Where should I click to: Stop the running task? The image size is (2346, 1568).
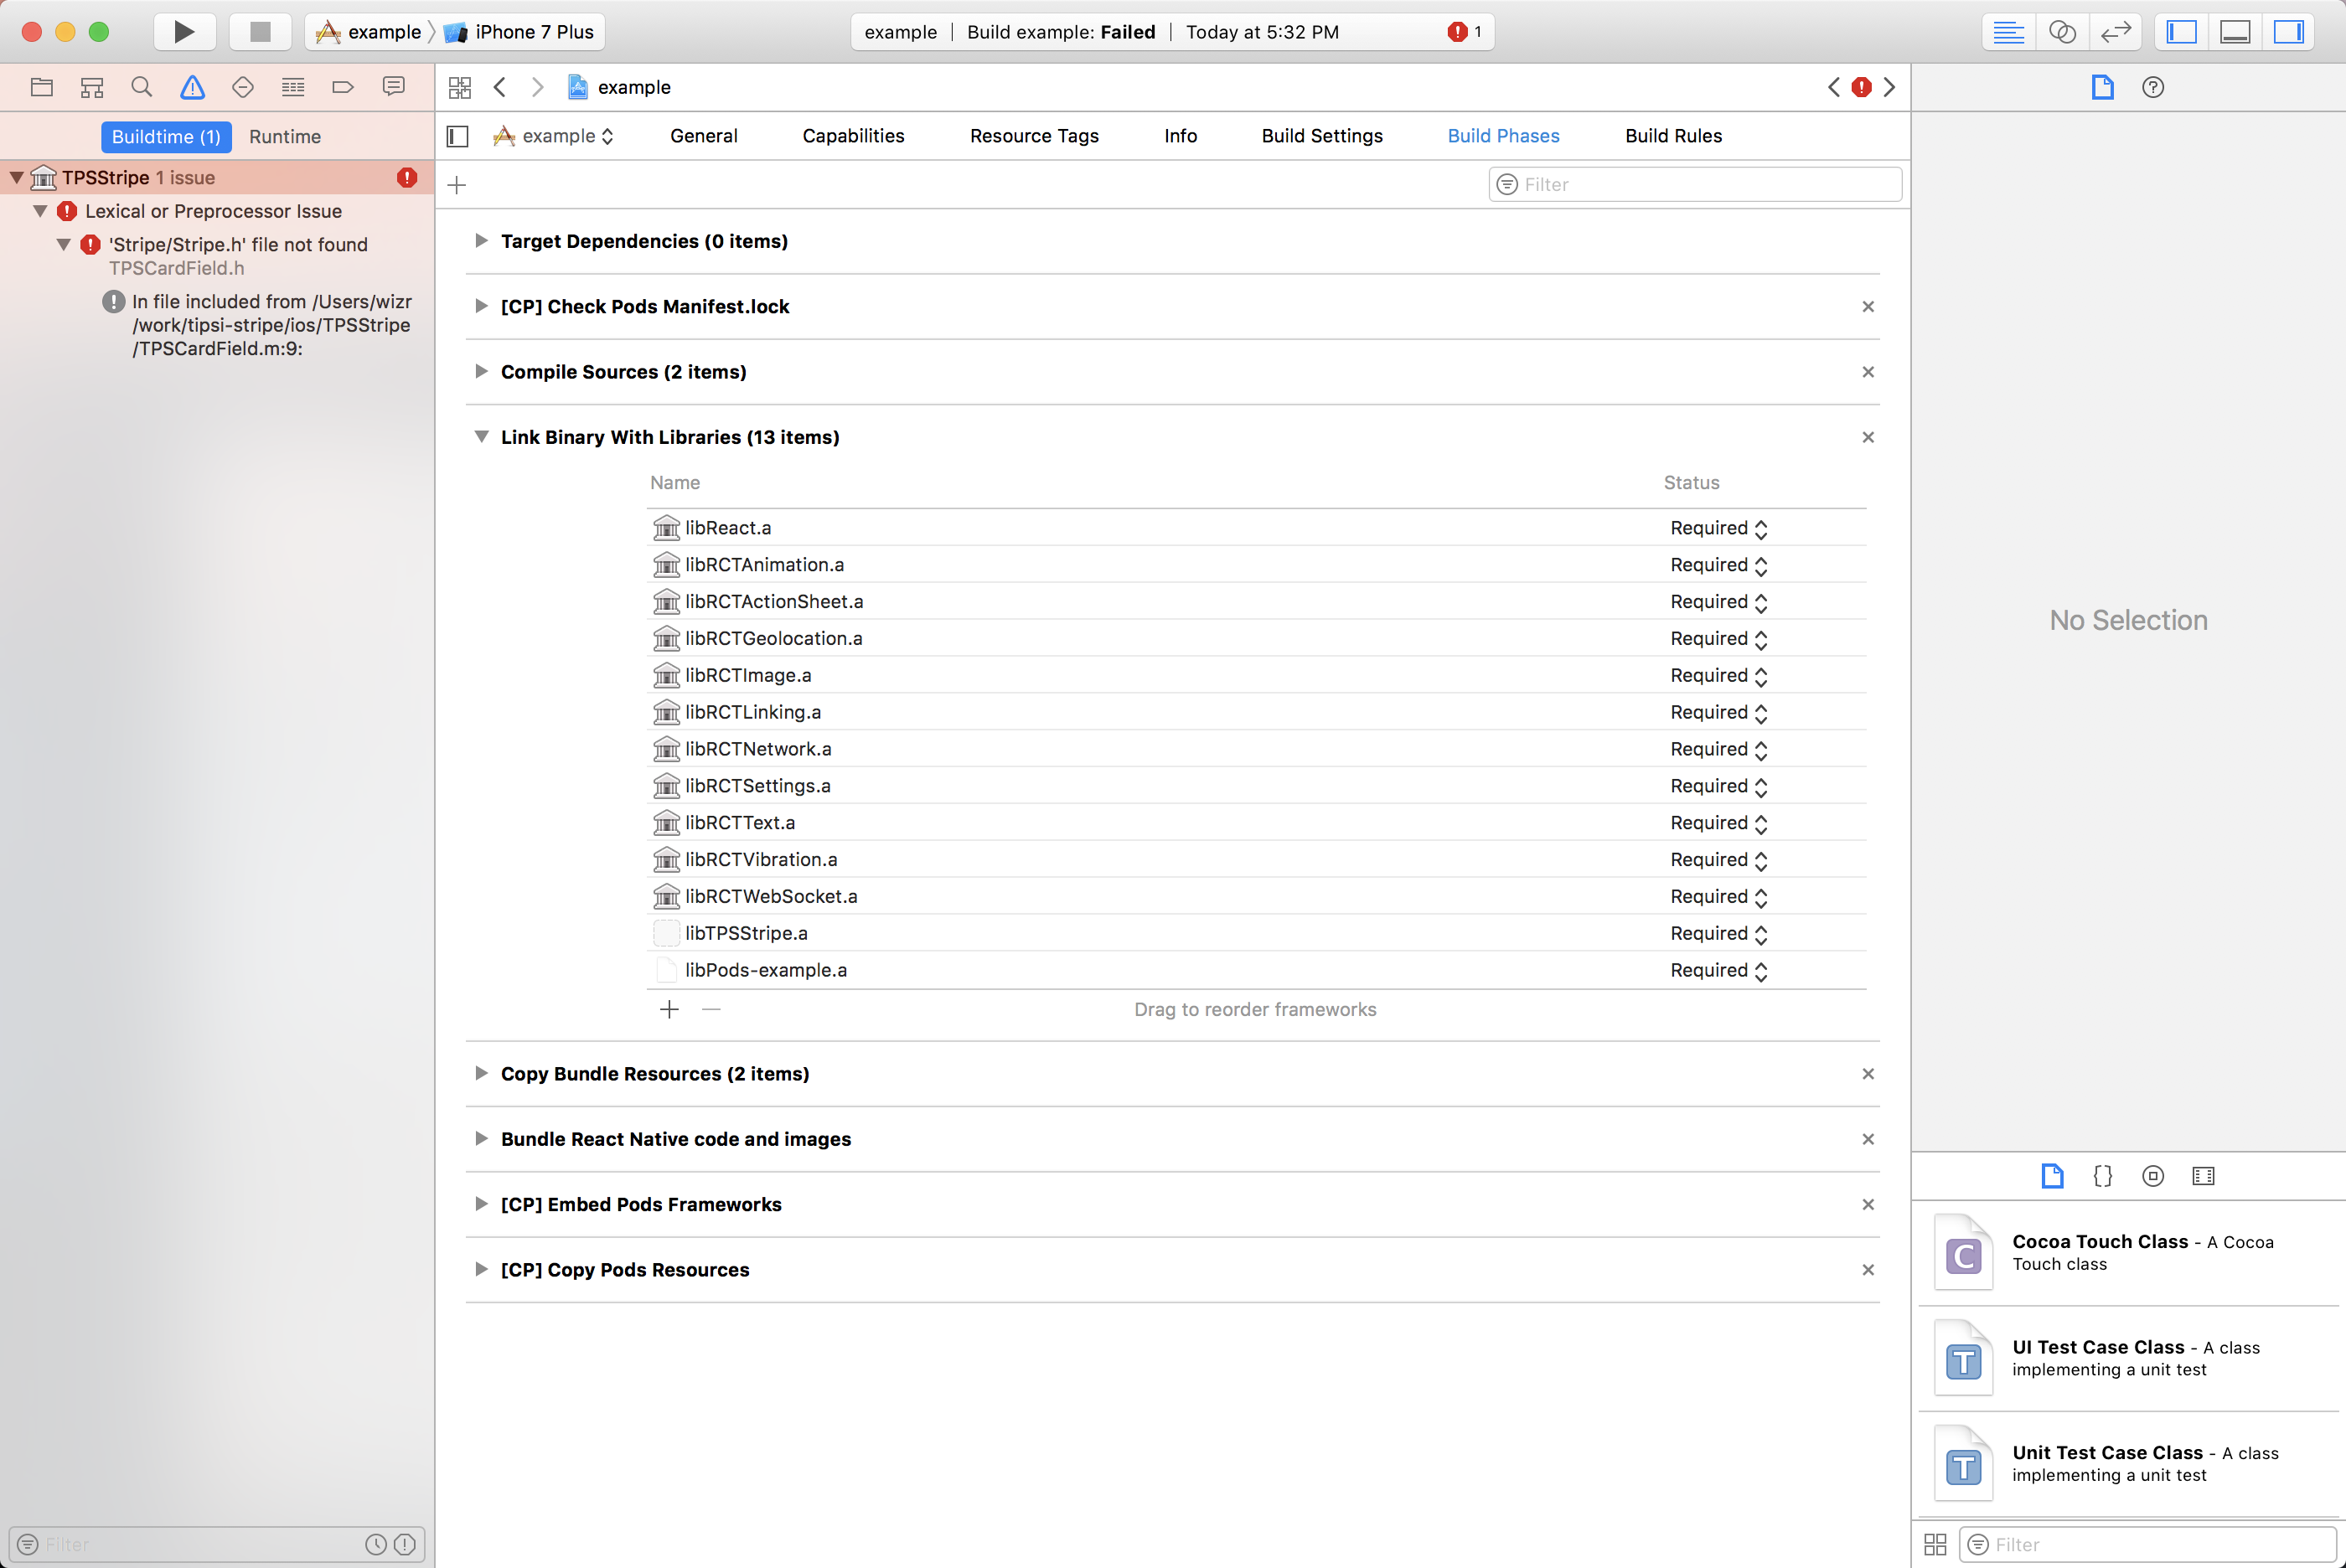click(x=260, y=32)
